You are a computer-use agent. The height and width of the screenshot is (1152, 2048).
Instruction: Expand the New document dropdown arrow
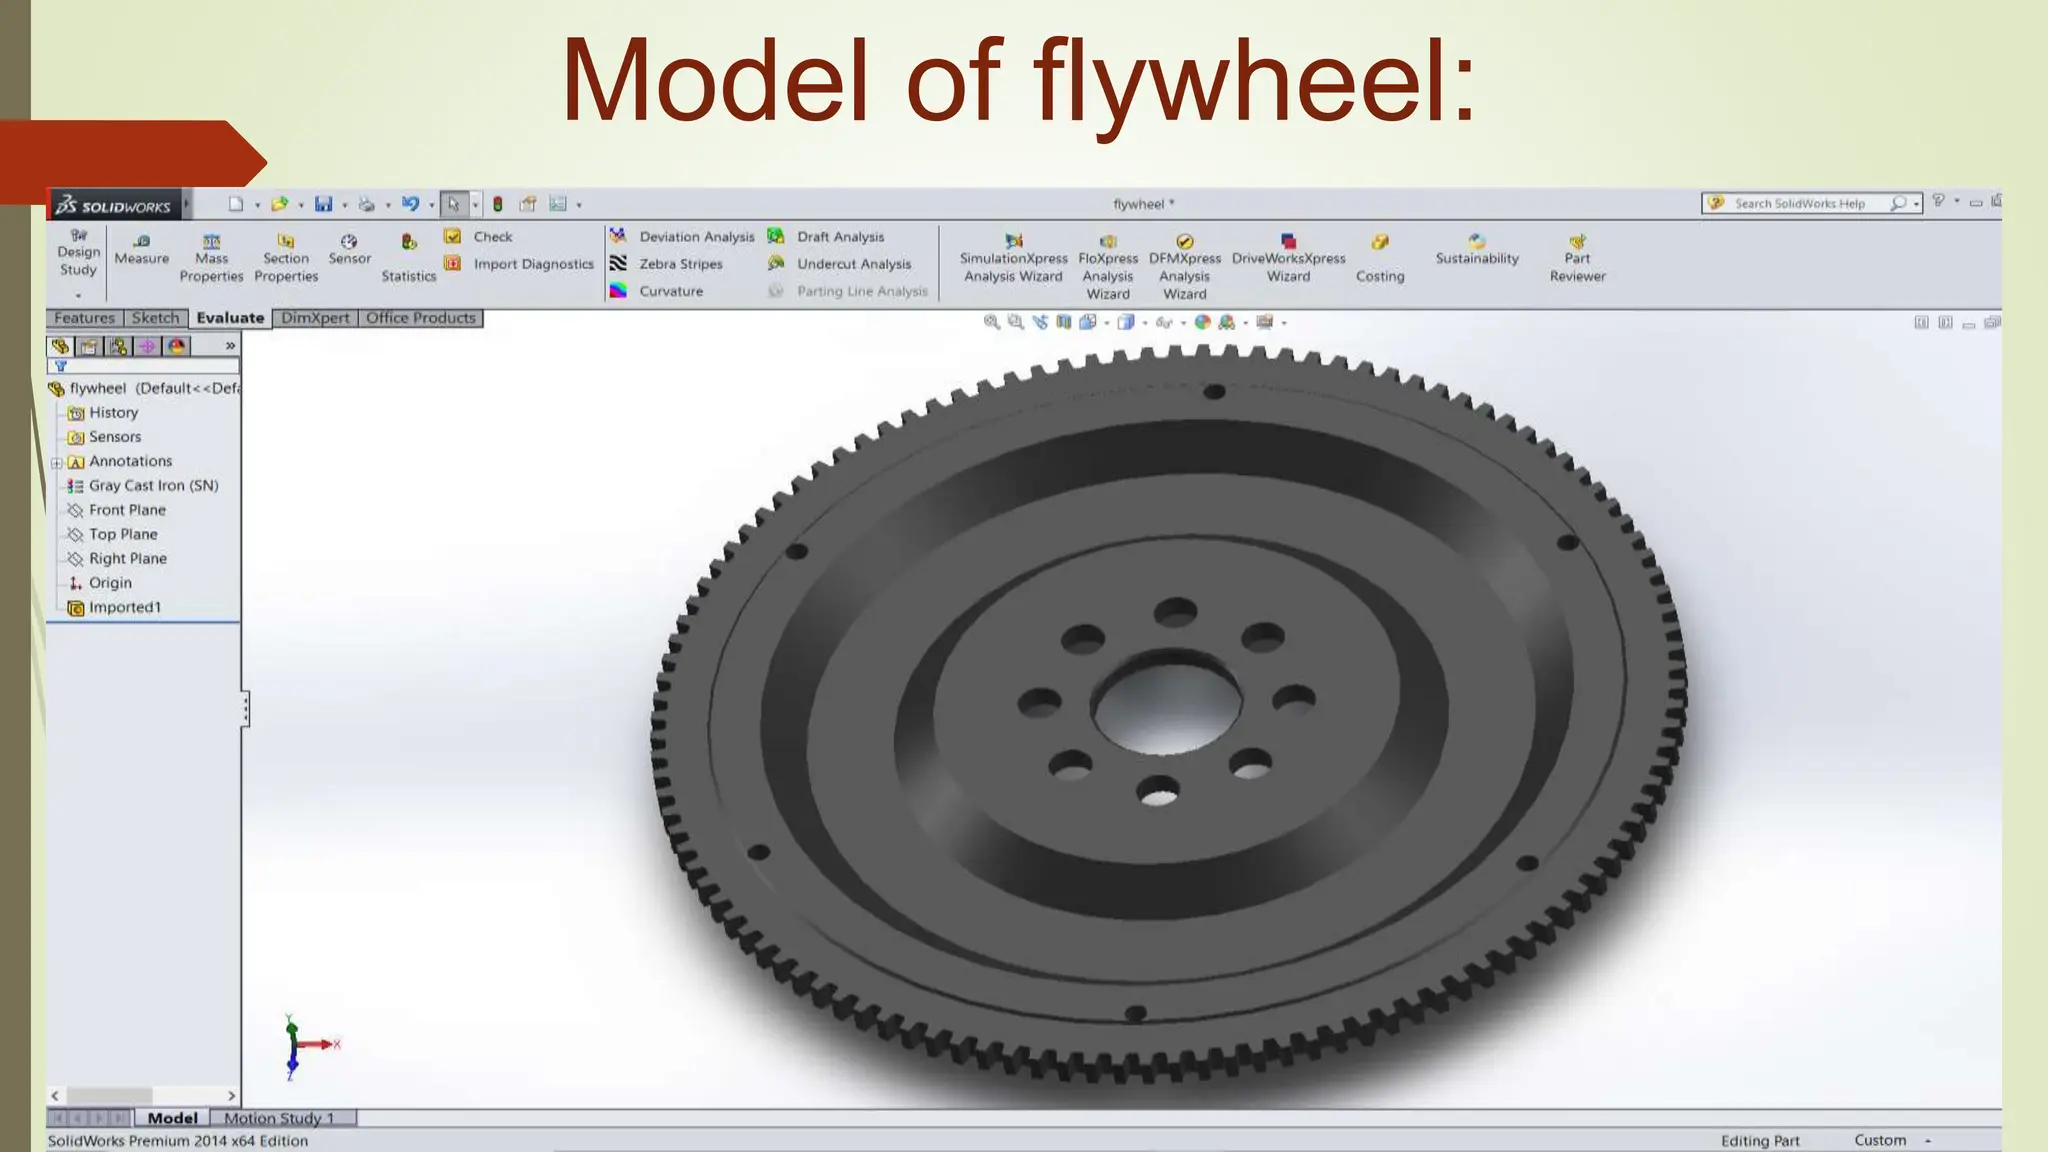click(258, 205)
